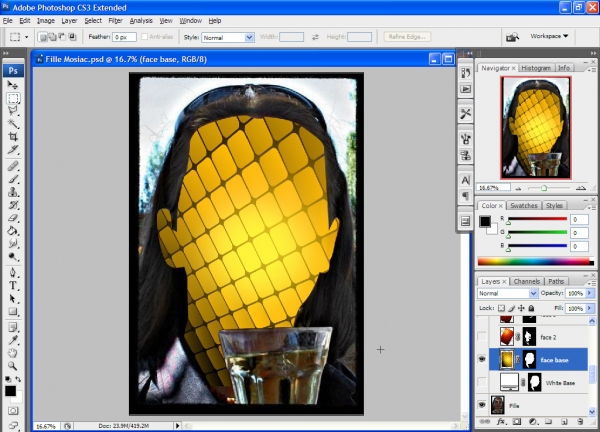The image size is (600, 432).
Task: Toggle lock transparent pixels
Action: pyautogui.click(x=501, y=308)
